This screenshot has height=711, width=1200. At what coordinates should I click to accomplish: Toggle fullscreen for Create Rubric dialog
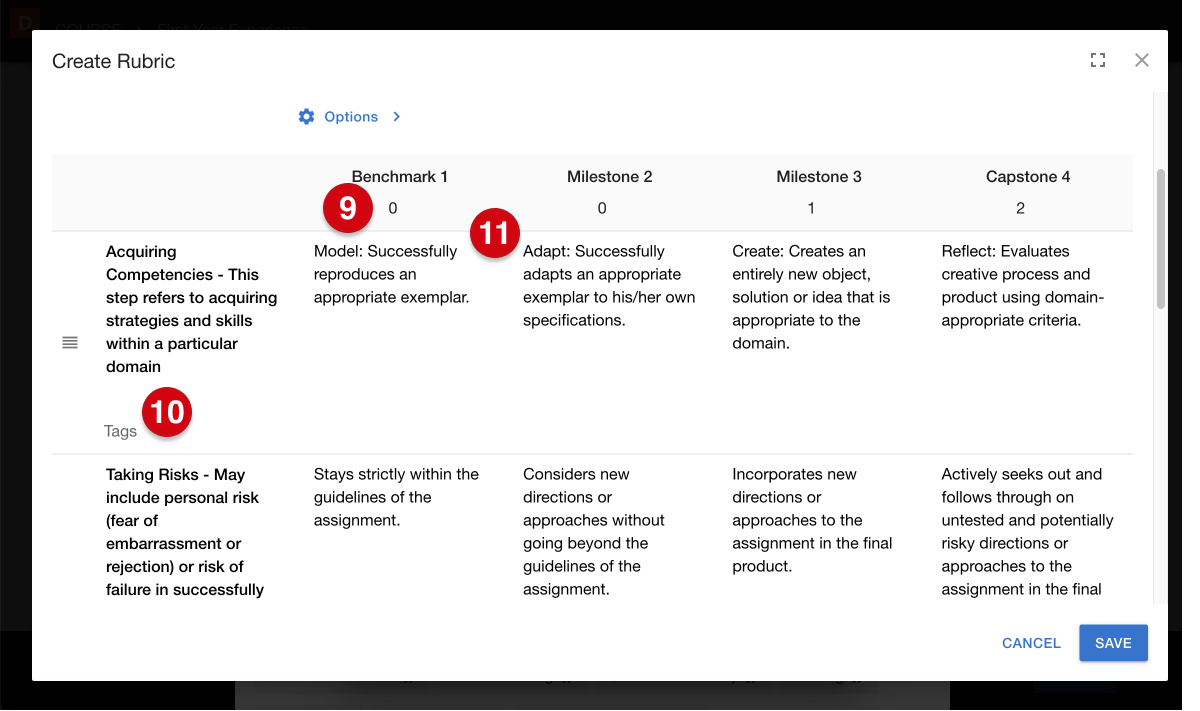coord(1098,60)
